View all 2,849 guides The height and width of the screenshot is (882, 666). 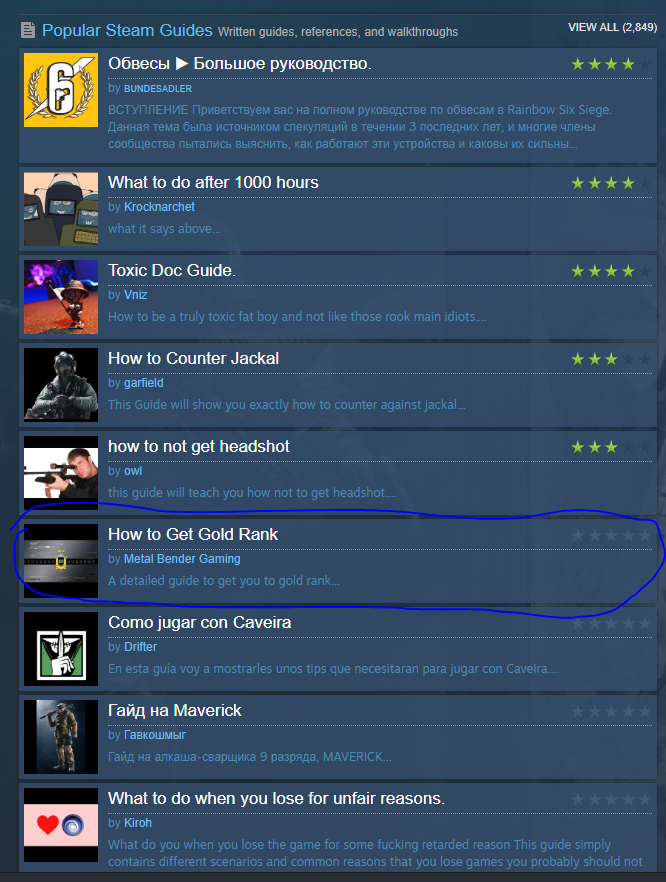(x=613, y=27)
